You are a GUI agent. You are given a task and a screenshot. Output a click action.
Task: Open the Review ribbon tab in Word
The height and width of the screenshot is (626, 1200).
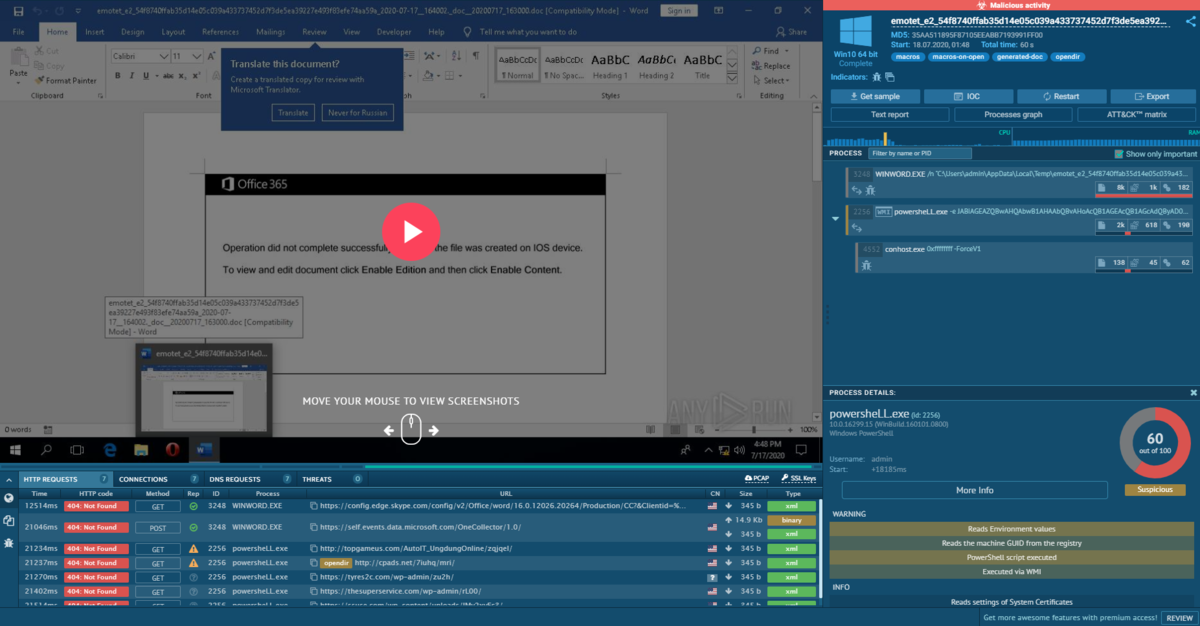coord(314,32)
